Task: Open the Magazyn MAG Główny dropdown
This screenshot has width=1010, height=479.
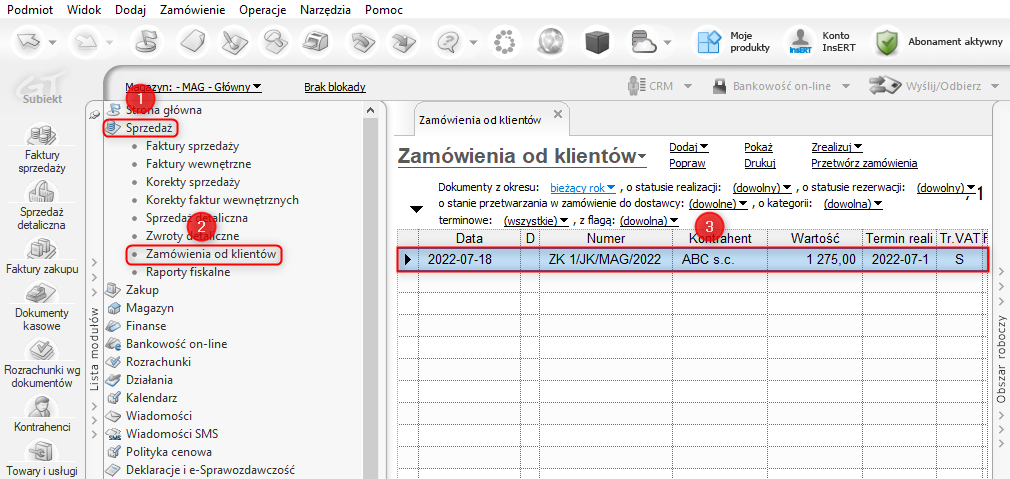Action: [194, 86]
